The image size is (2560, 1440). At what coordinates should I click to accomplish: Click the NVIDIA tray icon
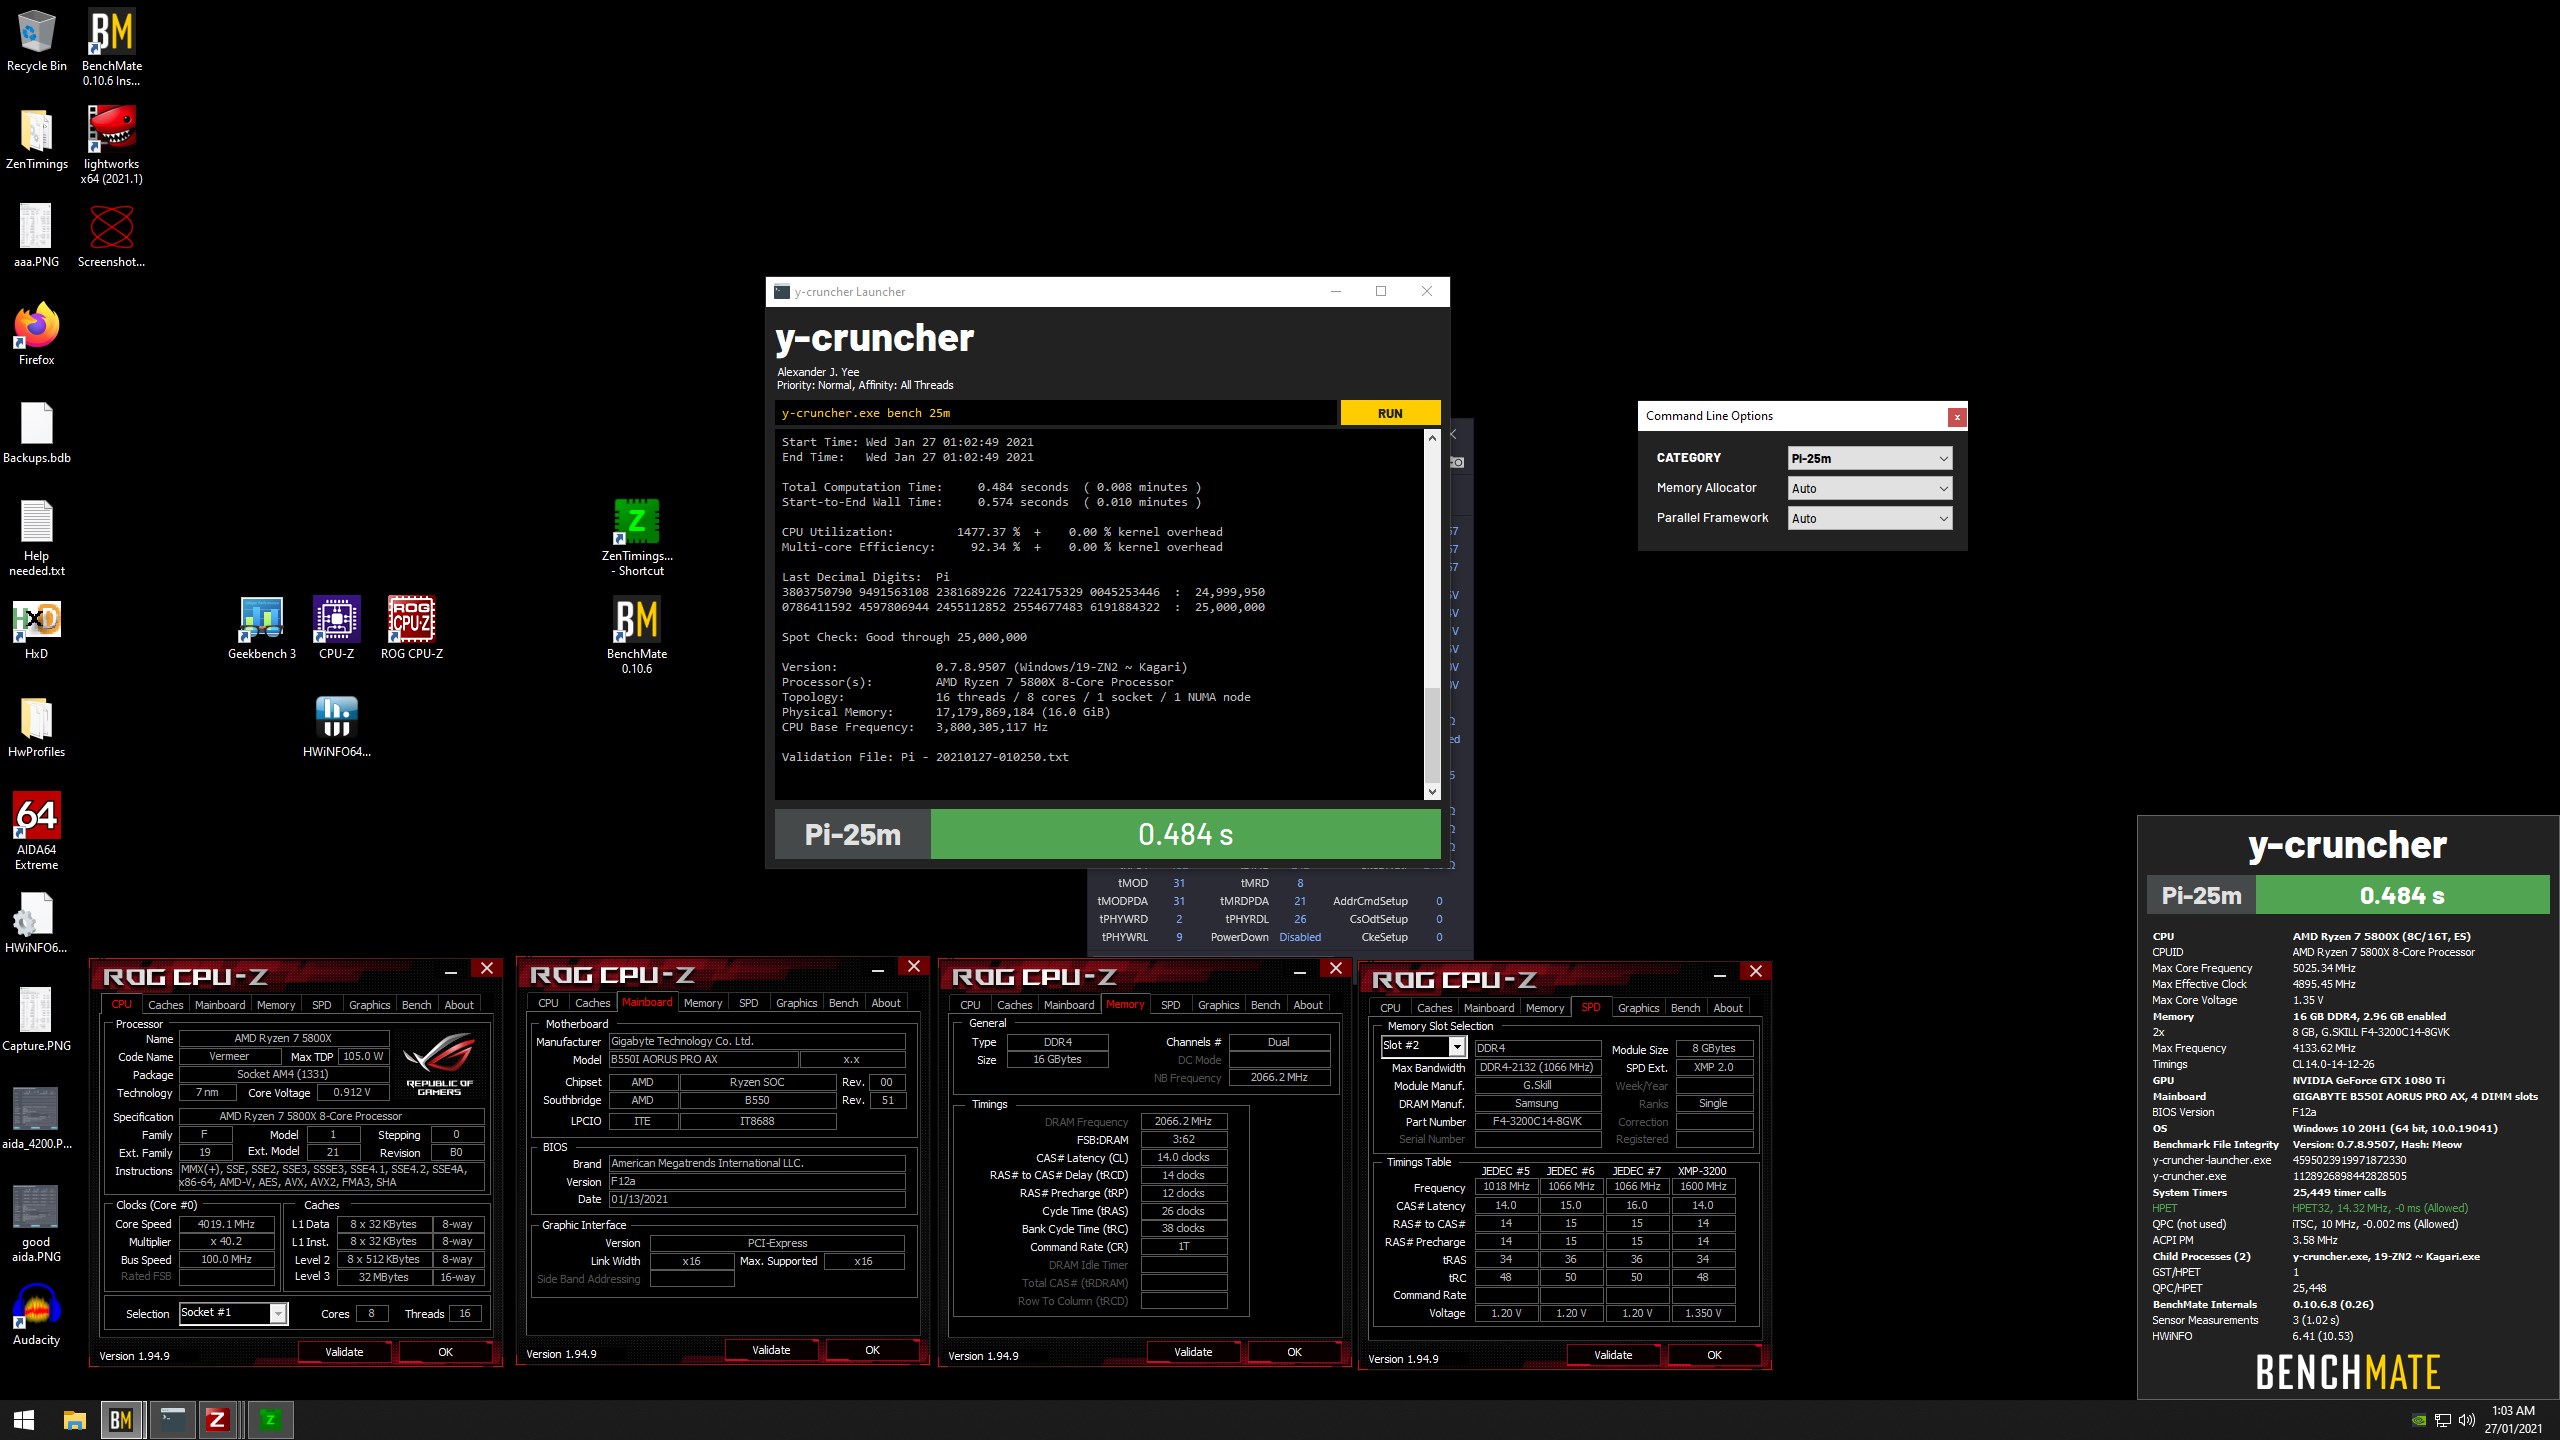coord(2419,1420)
